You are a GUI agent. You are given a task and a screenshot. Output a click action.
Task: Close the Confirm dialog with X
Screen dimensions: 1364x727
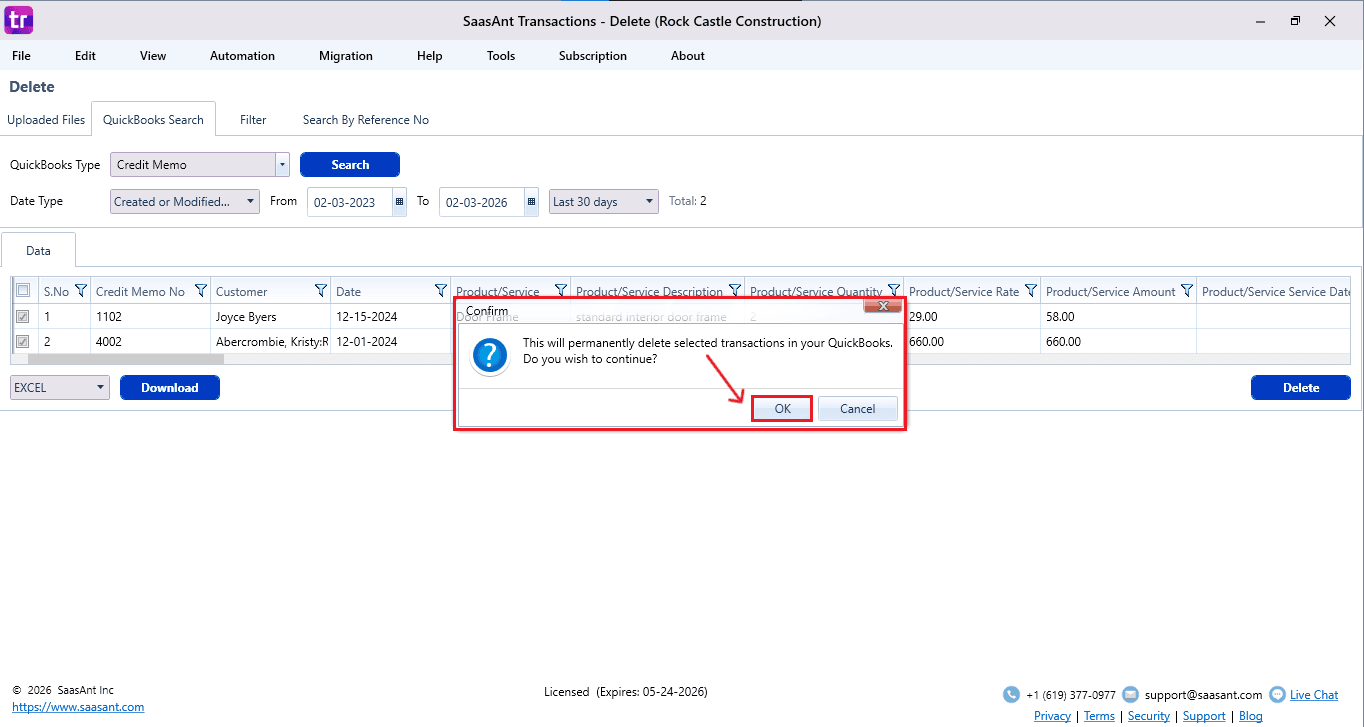click(x=883, y=306)
